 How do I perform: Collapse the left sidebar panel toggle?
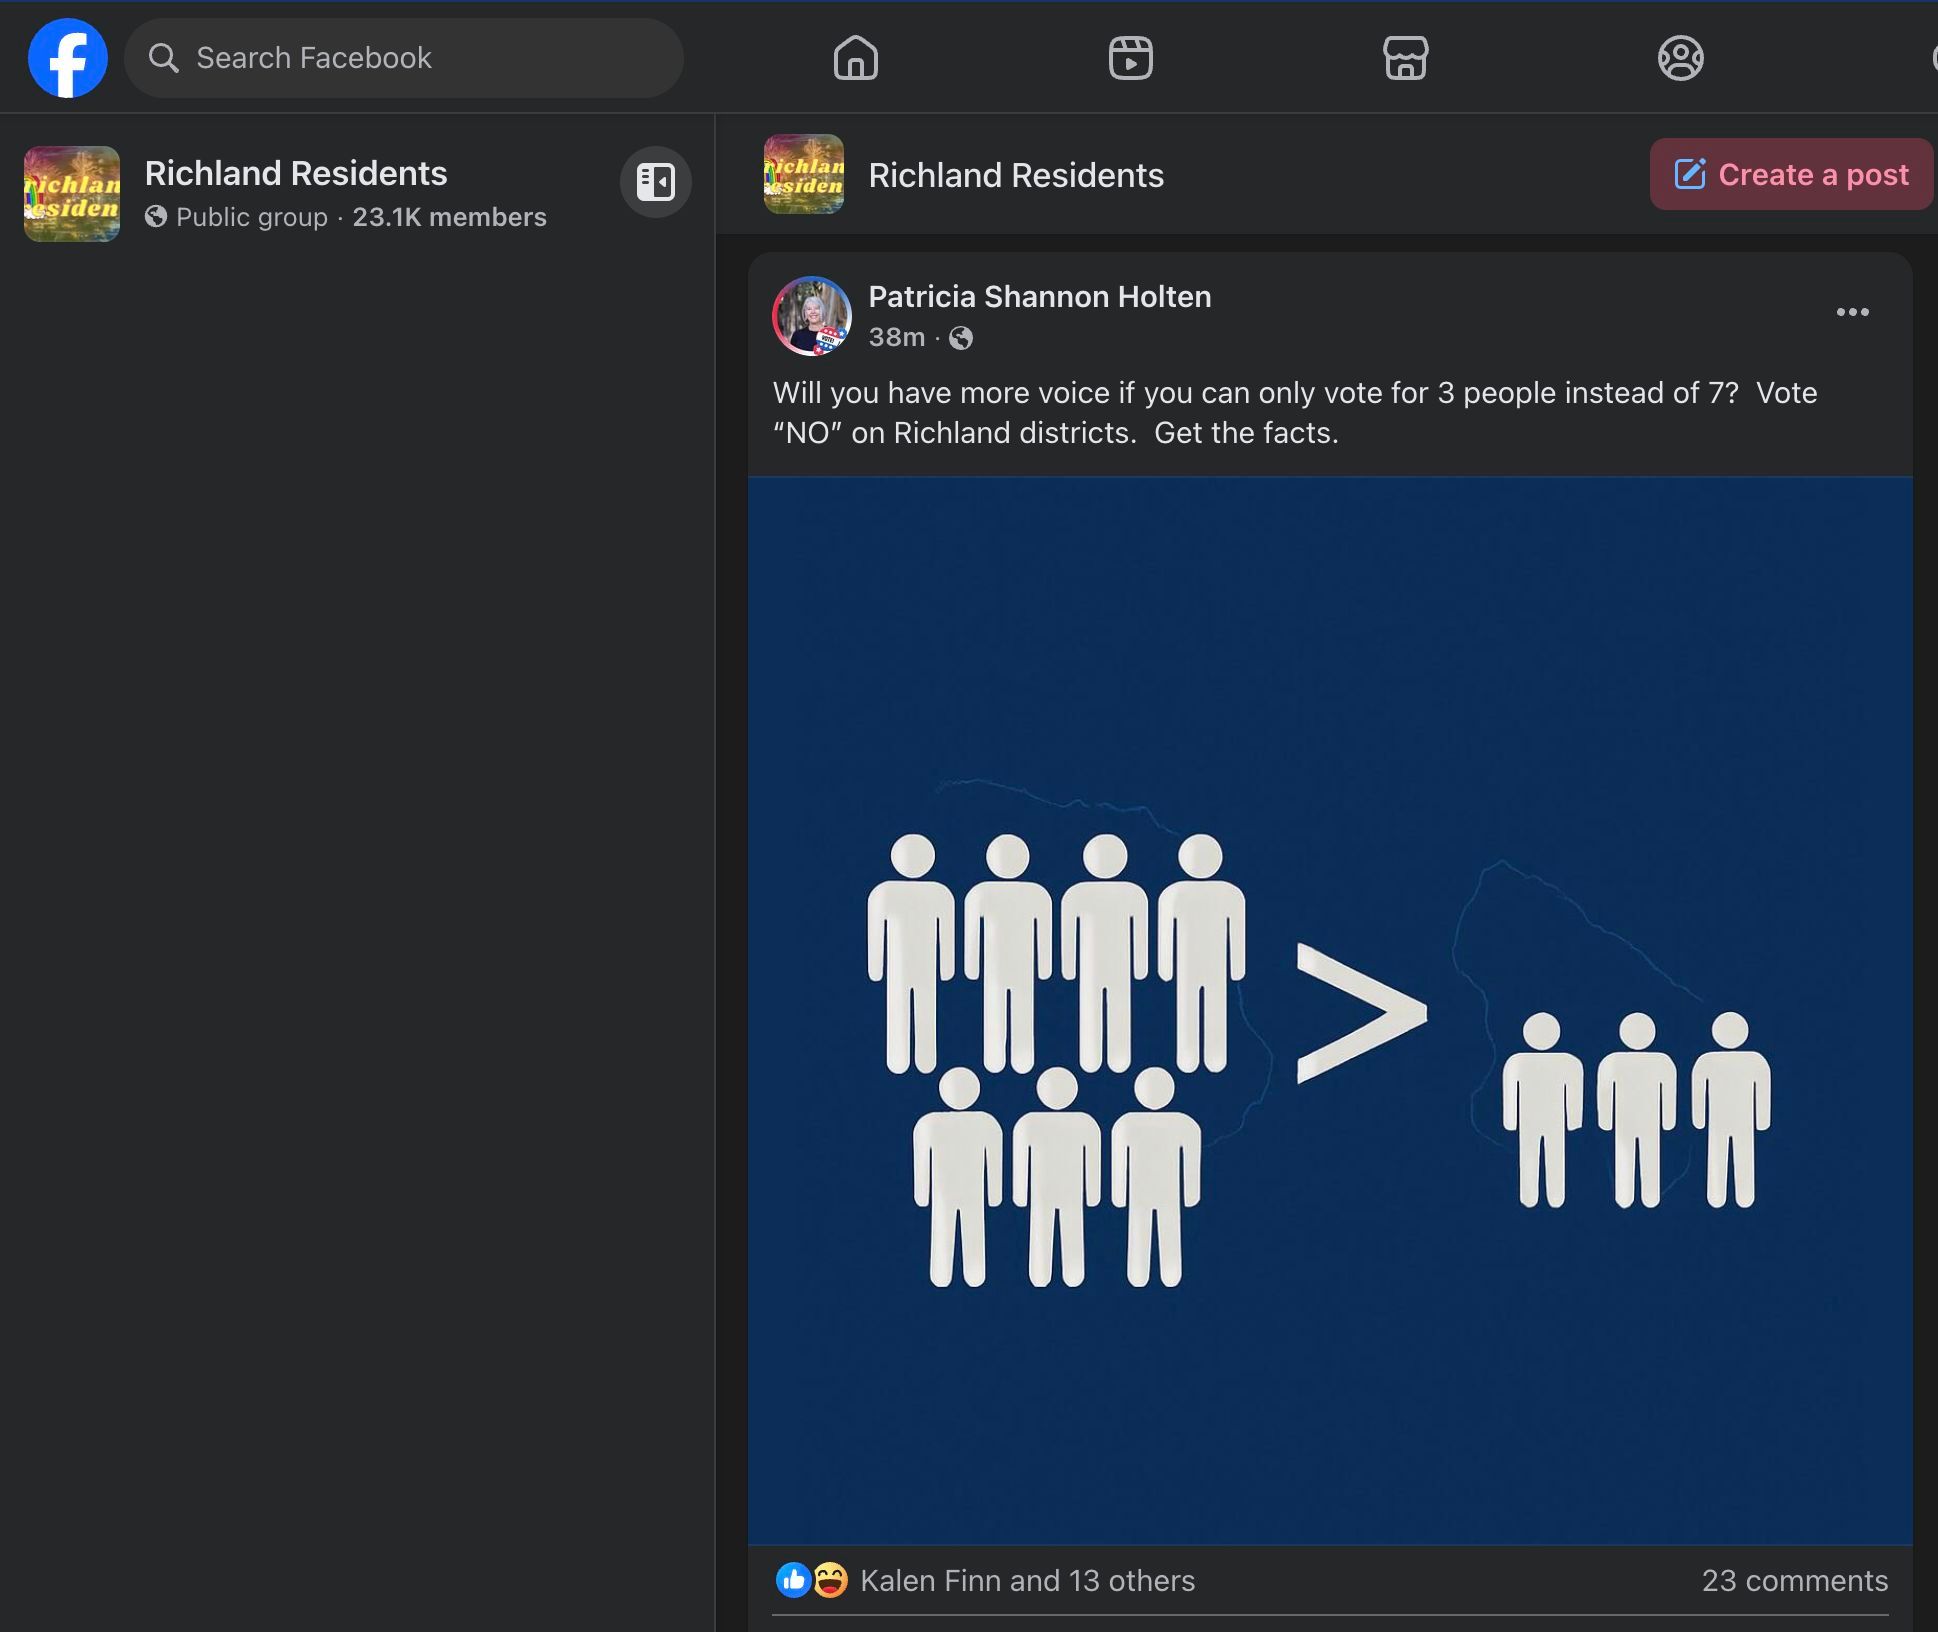[x=655, y=182]
